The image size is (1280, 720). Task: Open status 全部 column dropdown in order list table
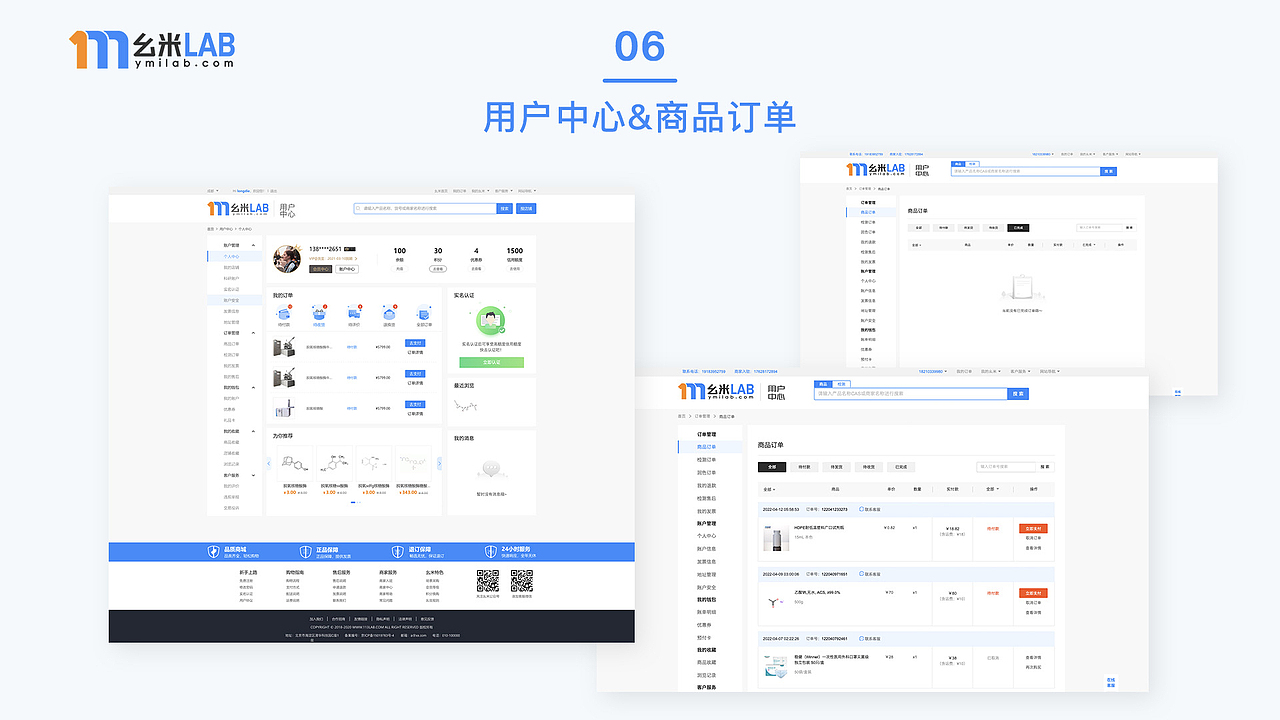992,489
